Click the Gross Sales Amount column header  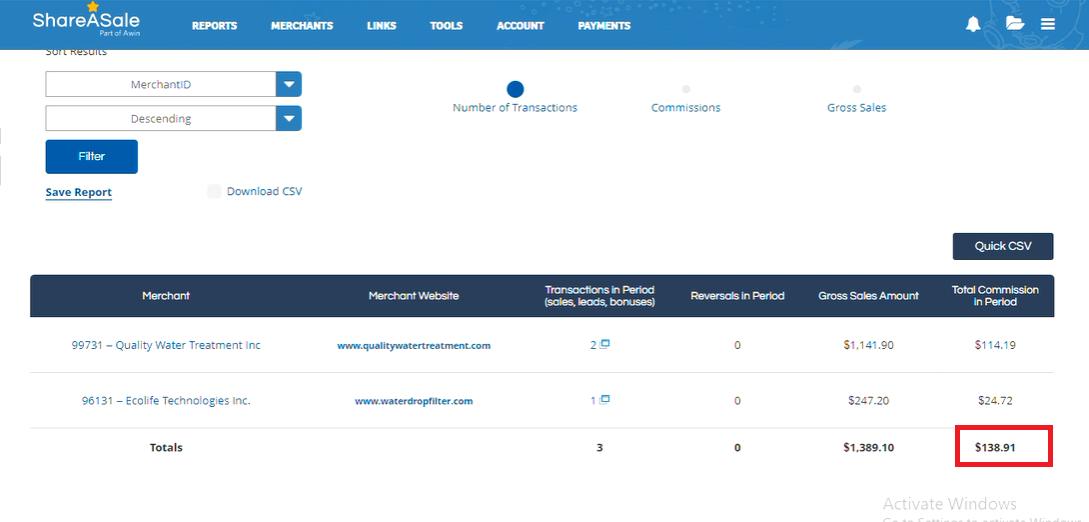[868, 296]
